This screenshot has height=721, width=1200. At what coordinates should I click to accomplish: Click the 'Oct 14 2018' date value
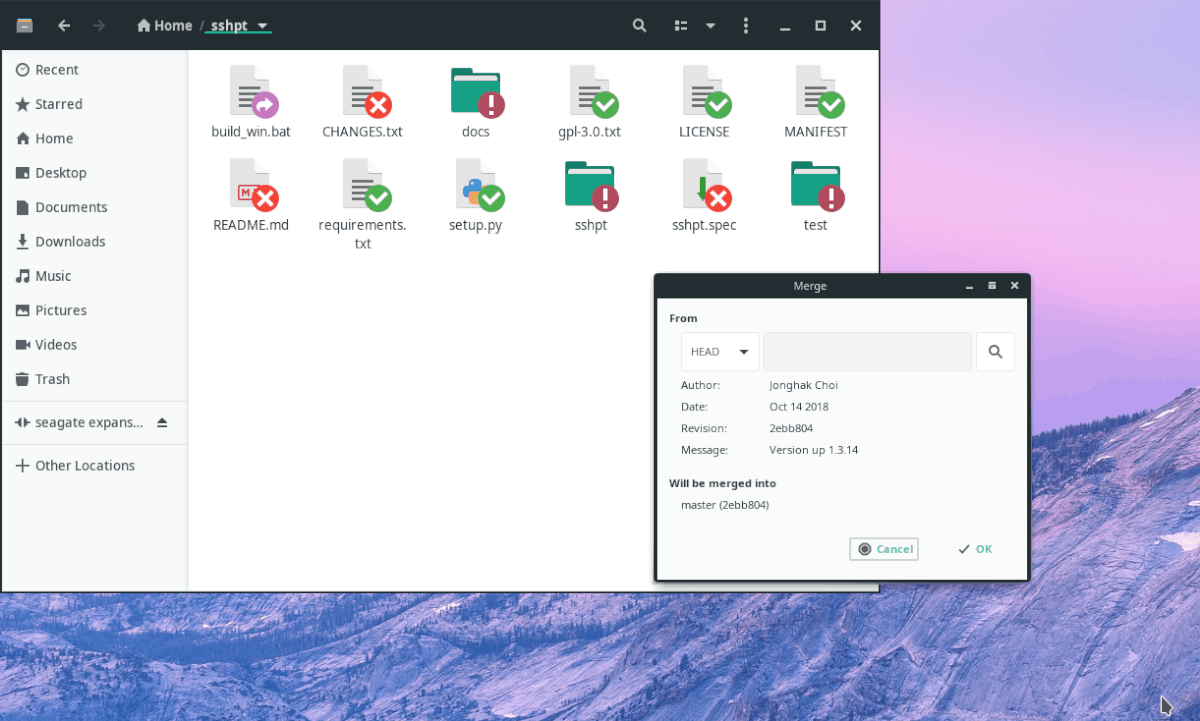pos(799,407)
